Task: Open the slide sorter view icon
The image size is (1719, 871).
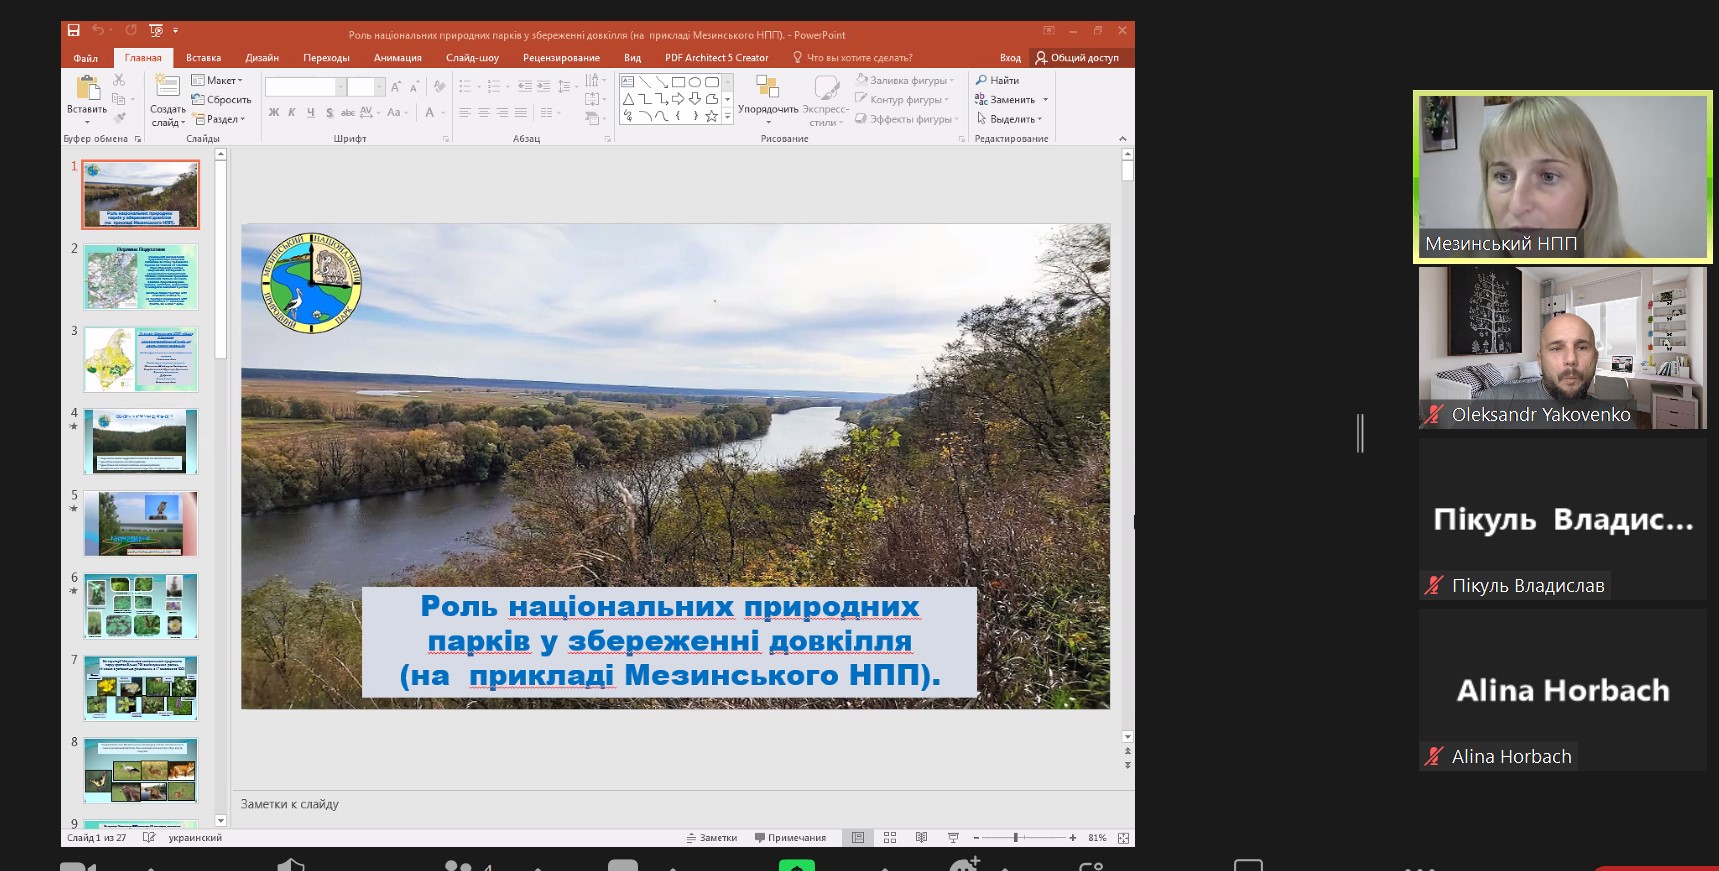Action: pyautogui.click(x=890, y=838)
